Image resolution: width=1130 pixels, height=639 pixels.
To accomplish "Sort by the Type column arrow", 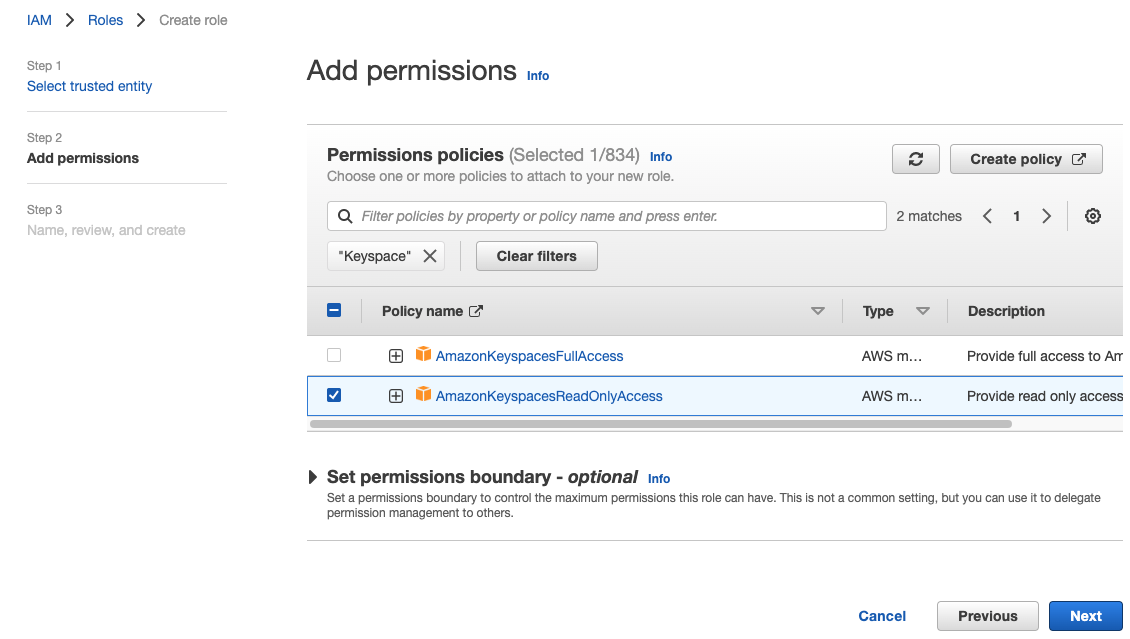I will (x=922, y=311).
